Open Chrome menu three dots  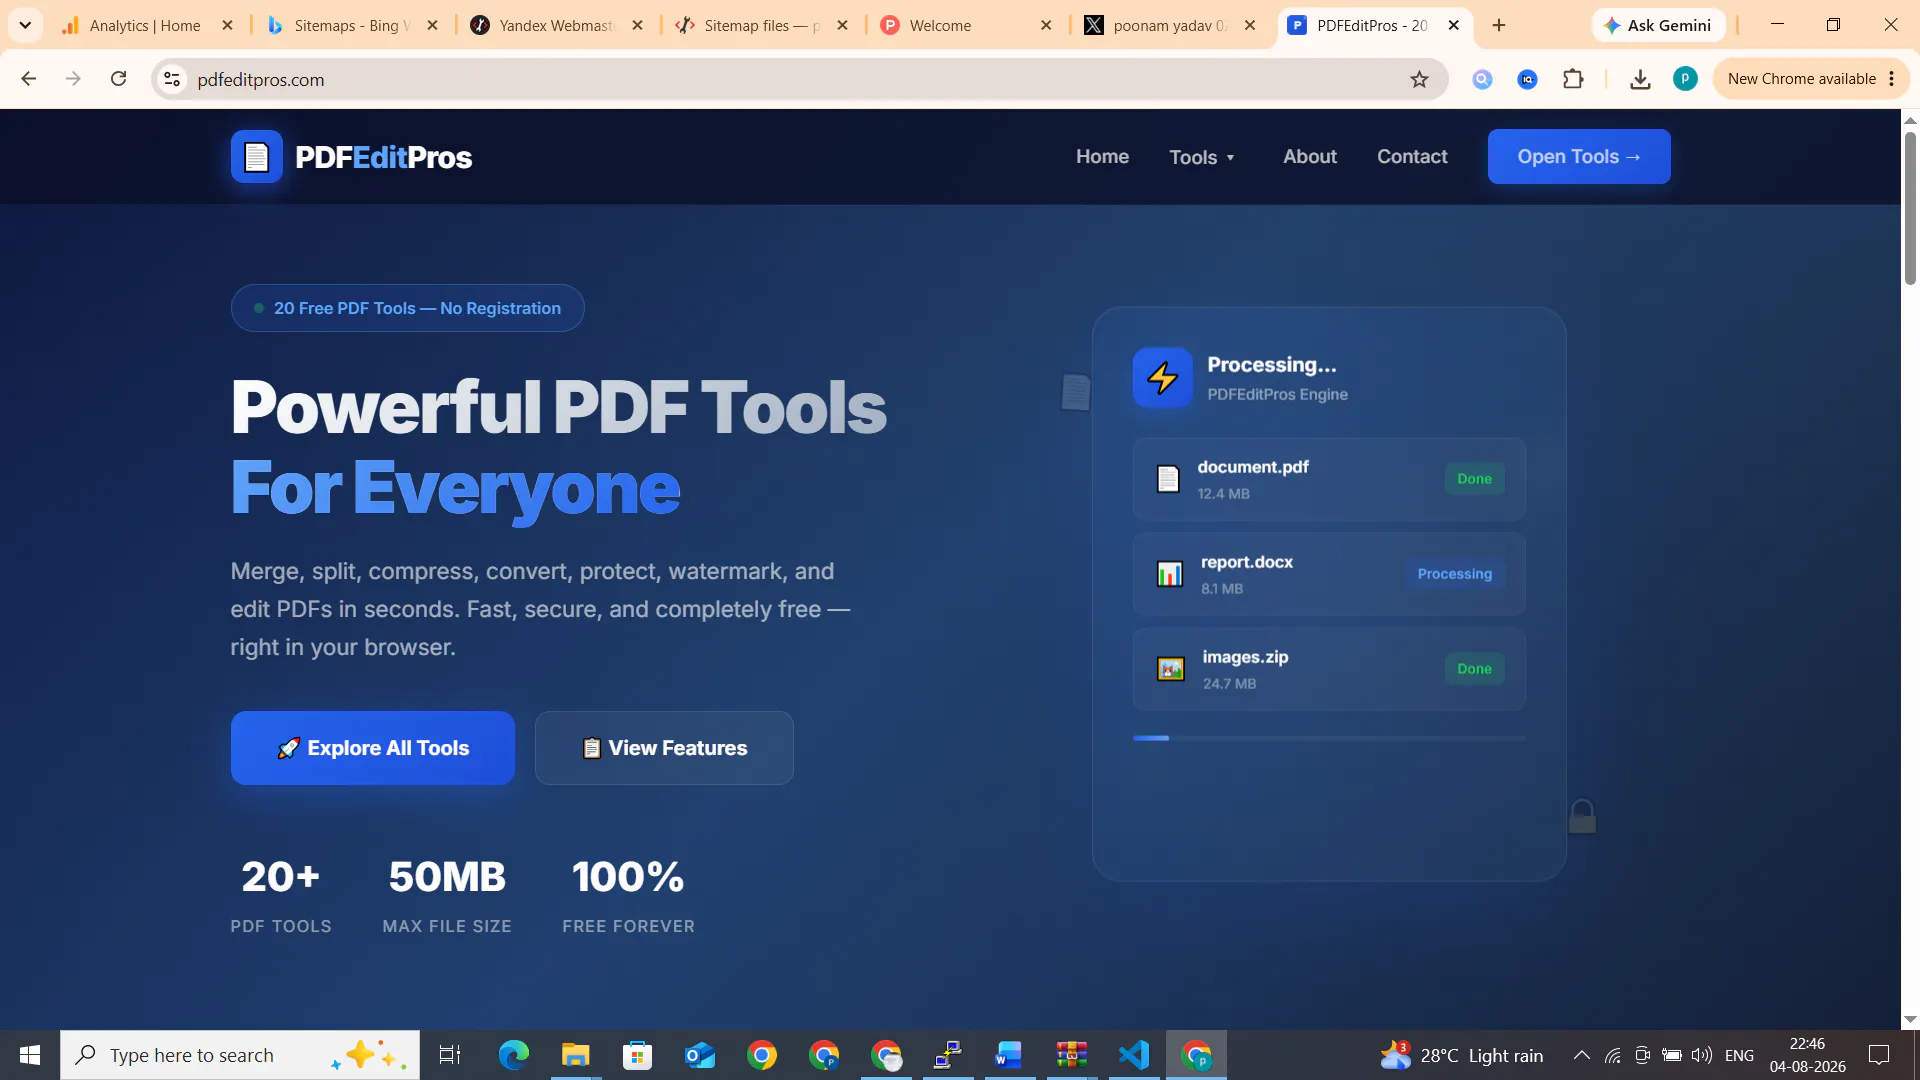tap(1891, 79)
